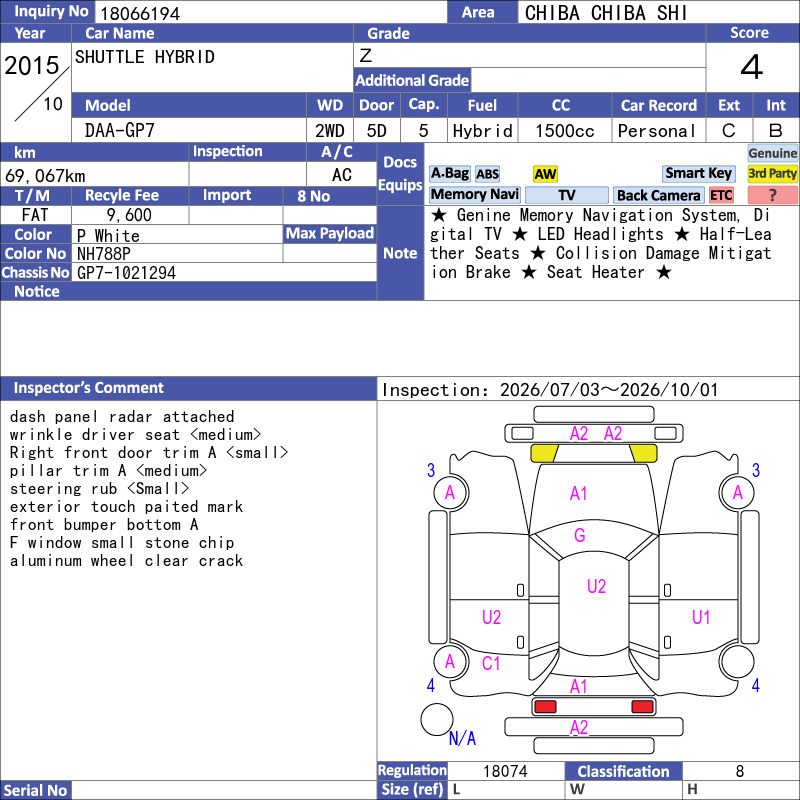Select the color value P White

(108, 236)
